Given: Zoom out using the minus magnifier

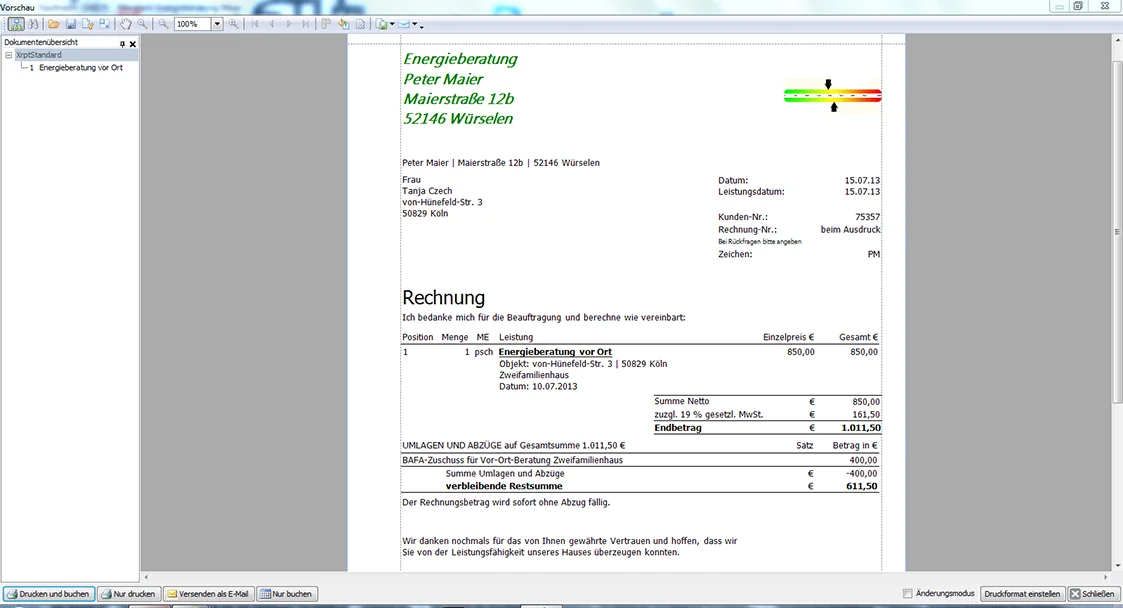Looking at the screenshot, I should pyautogui.click(x=163, y=24).
